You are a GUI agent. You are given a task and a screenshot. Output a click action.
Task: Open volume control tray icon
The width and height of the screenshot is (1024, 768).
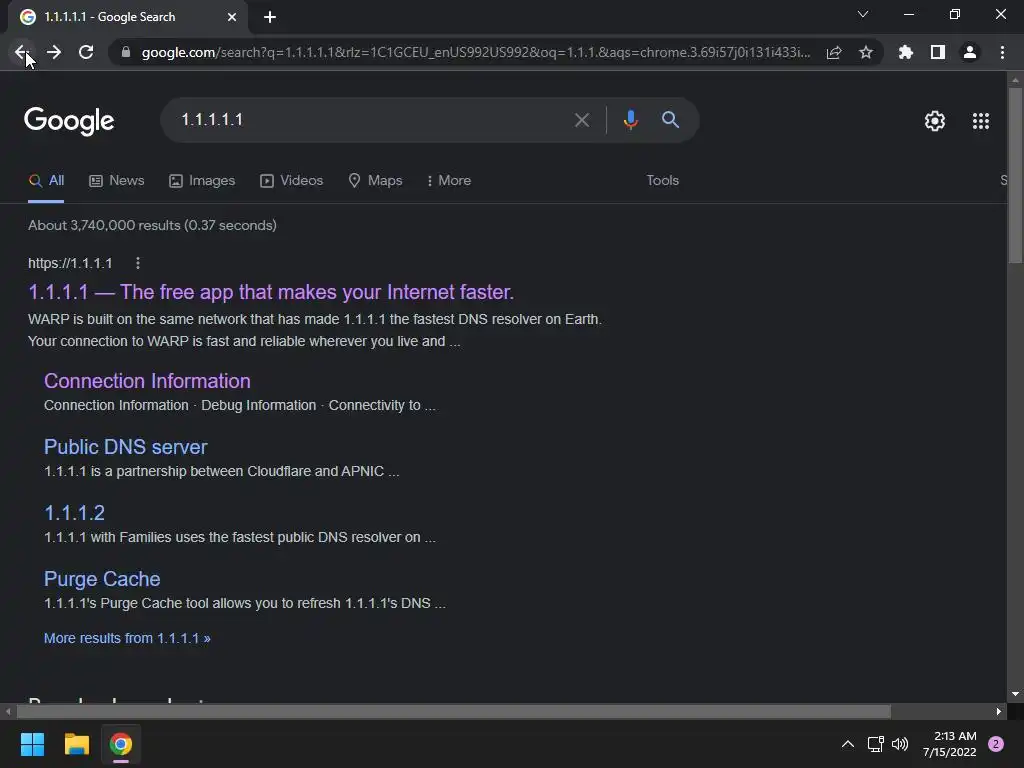tap(900, 744)
